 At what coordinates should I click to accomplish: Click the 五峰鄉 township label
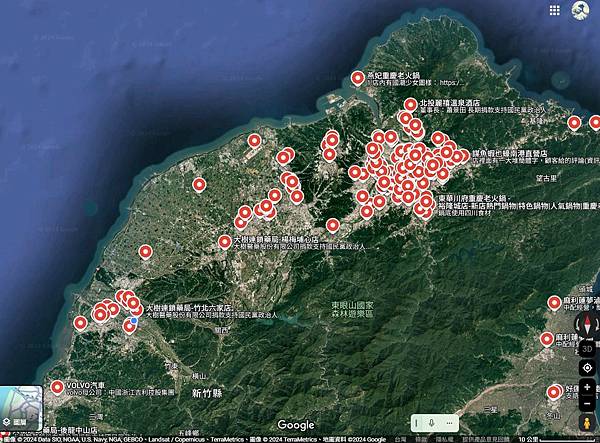tap(189, 434)
